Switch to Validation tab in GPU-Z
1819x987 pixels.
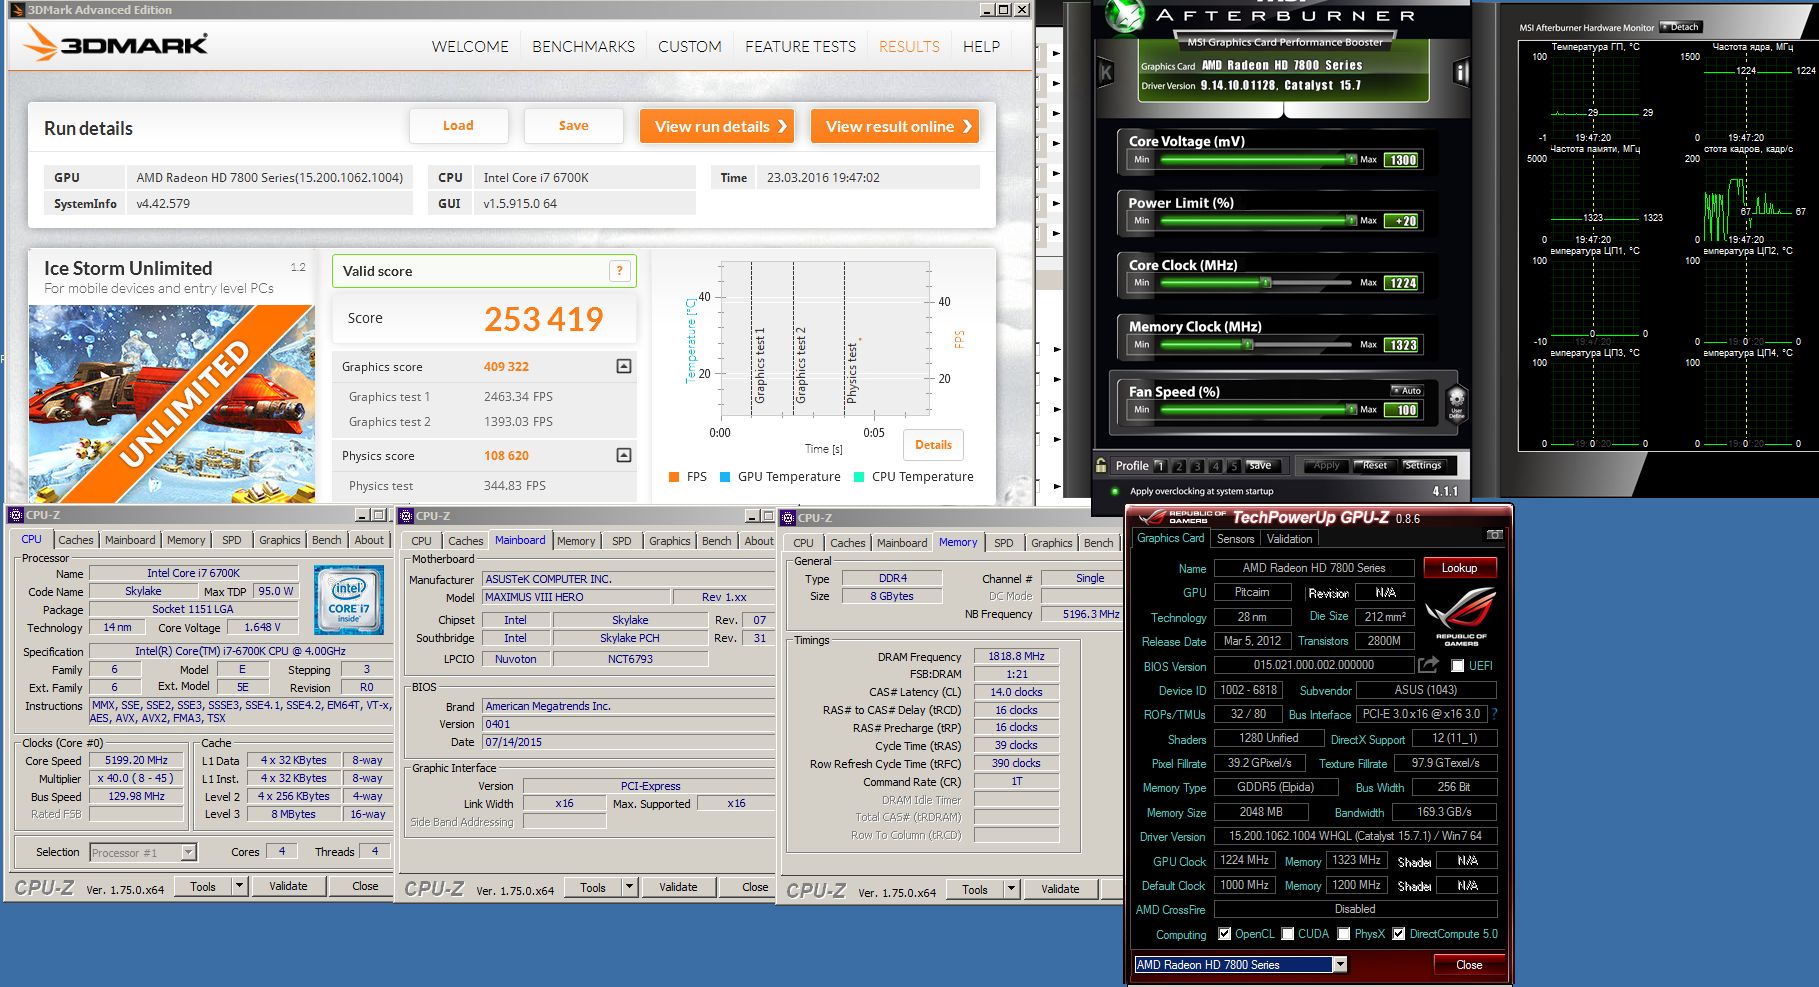click(x=1289, y=539)
